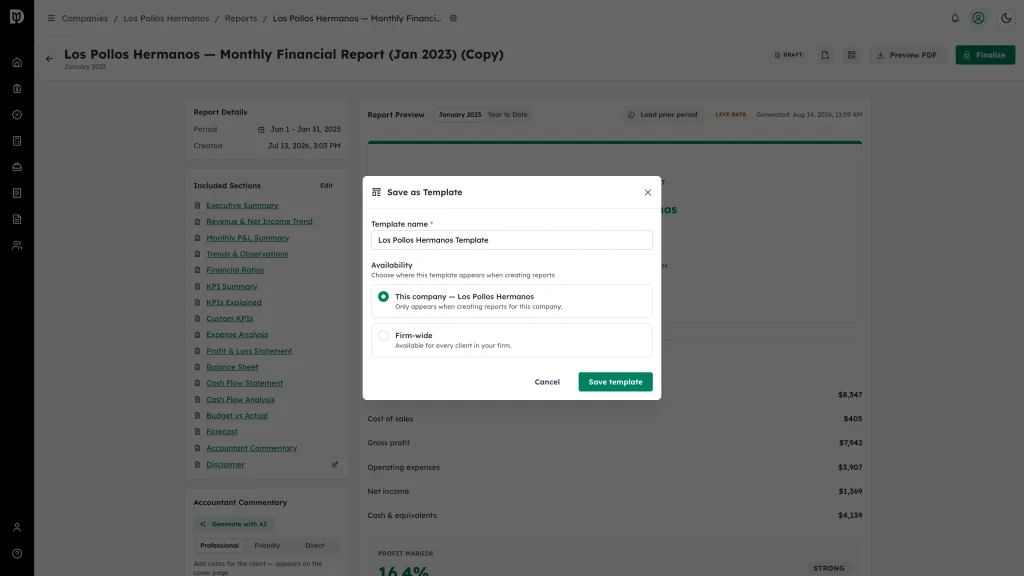Click the Save template button
The image size is (1024, 576).
point(615,382)
